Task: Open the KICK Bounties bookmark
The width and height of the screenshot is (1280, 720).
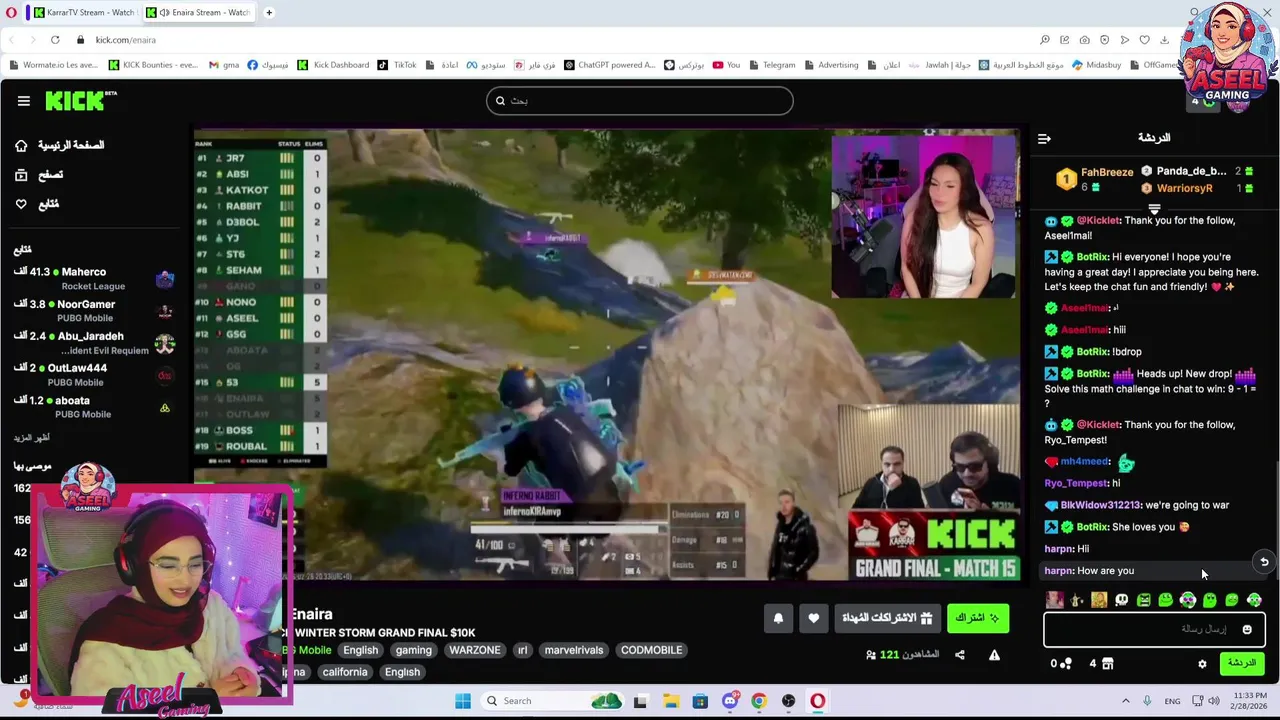Action: [153, 65]
